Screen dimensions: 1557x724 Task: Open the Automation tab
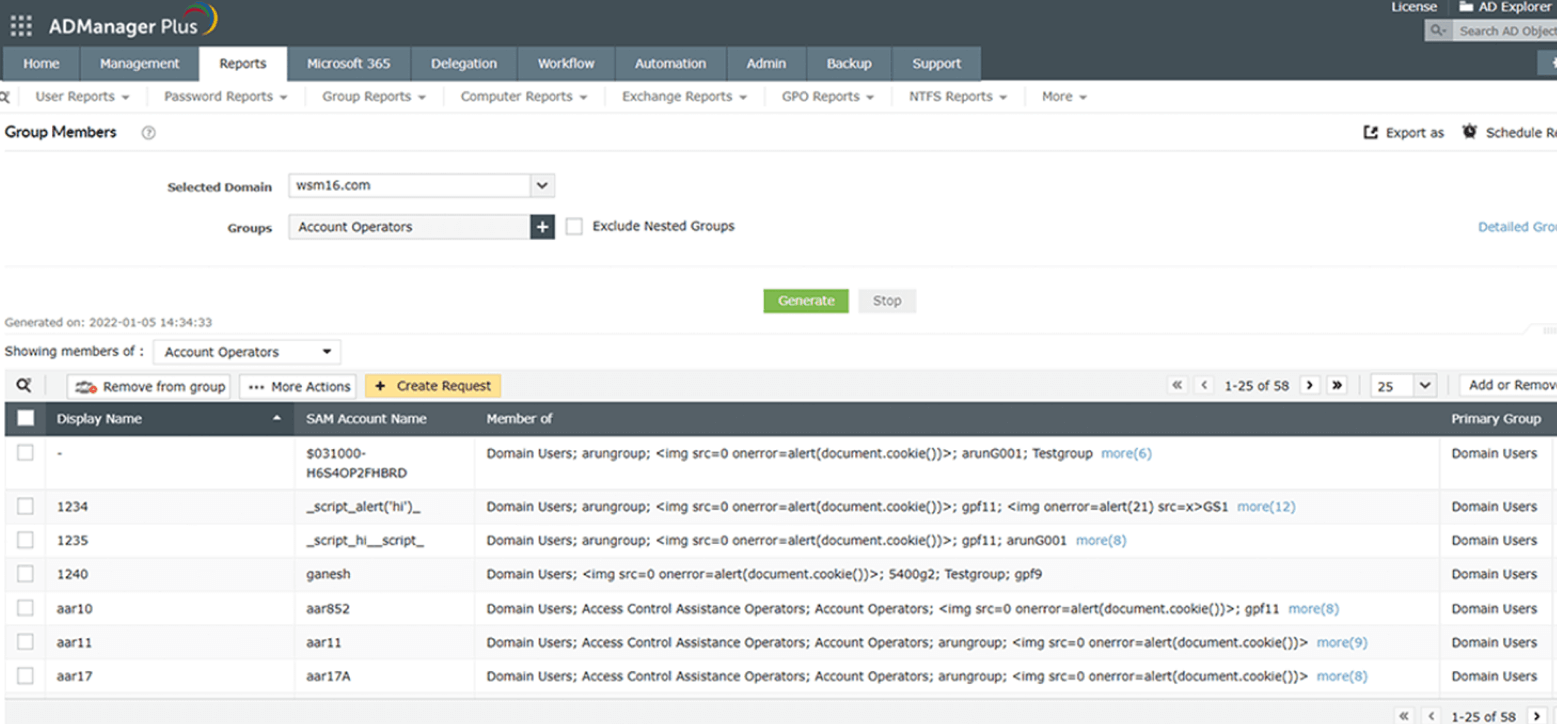pyautogui.click(x=670, y=63)
